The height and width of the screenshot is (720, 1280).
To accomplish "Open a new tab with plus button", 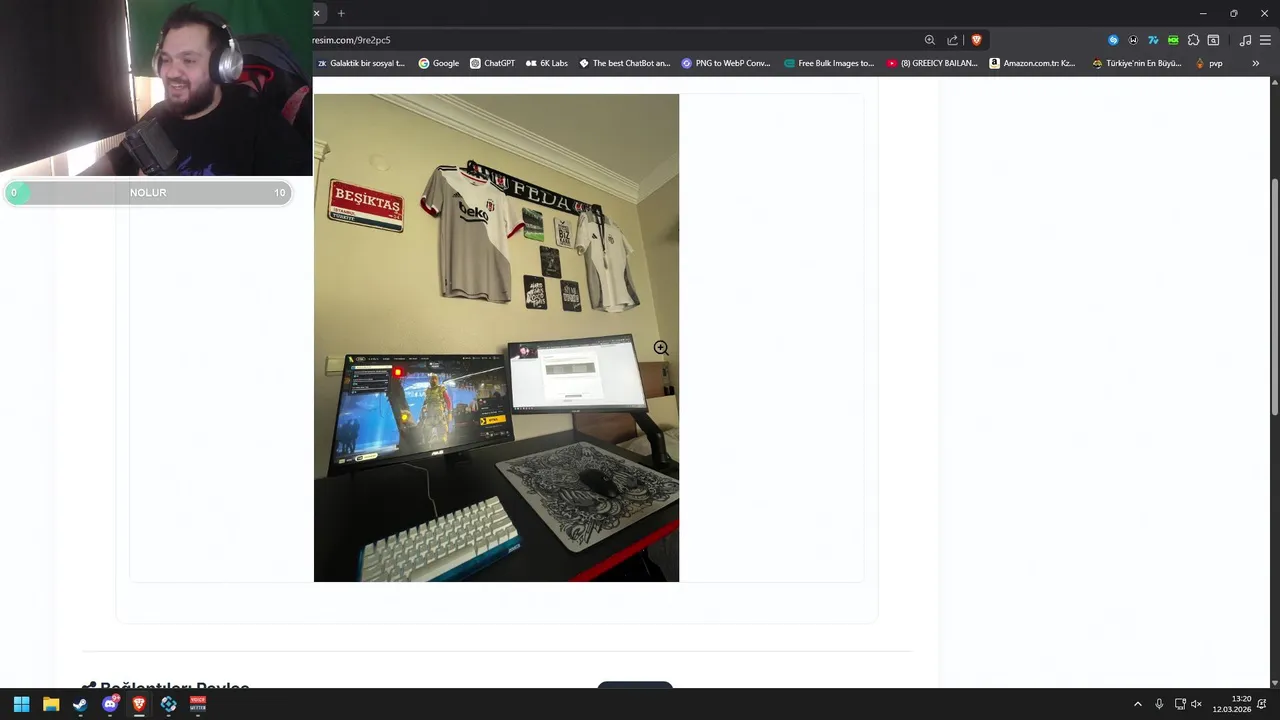I will [x=341, y=13].
